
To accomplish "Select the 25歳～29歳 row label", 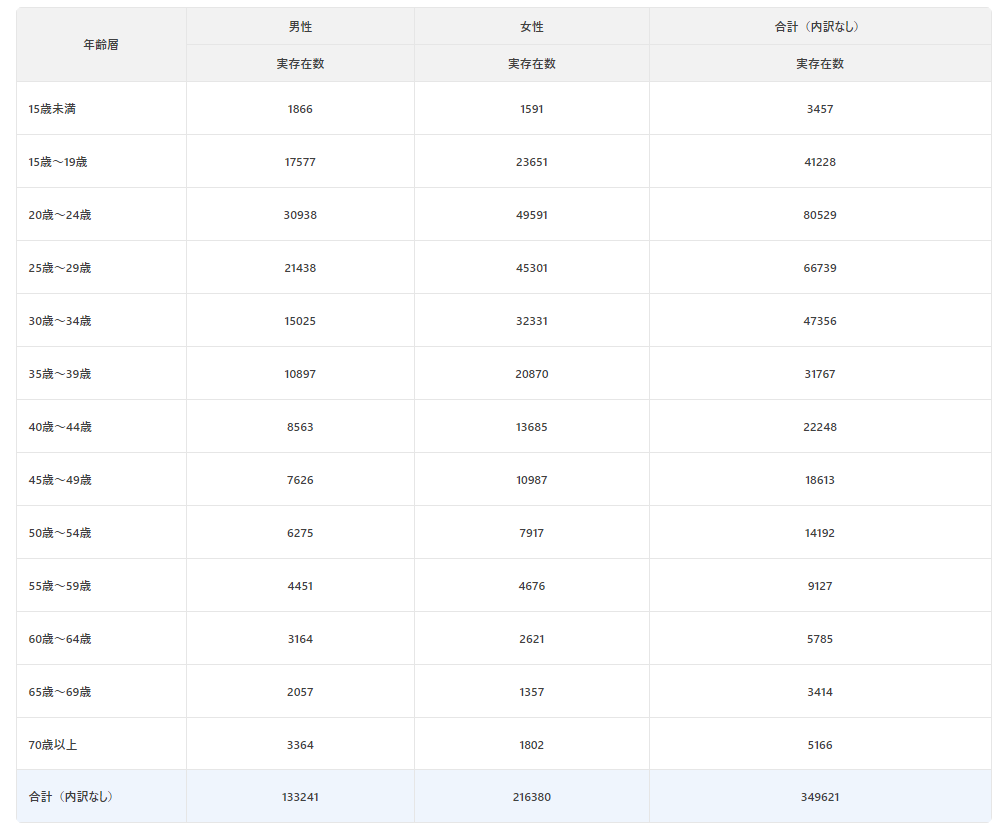I will (60, 268).
